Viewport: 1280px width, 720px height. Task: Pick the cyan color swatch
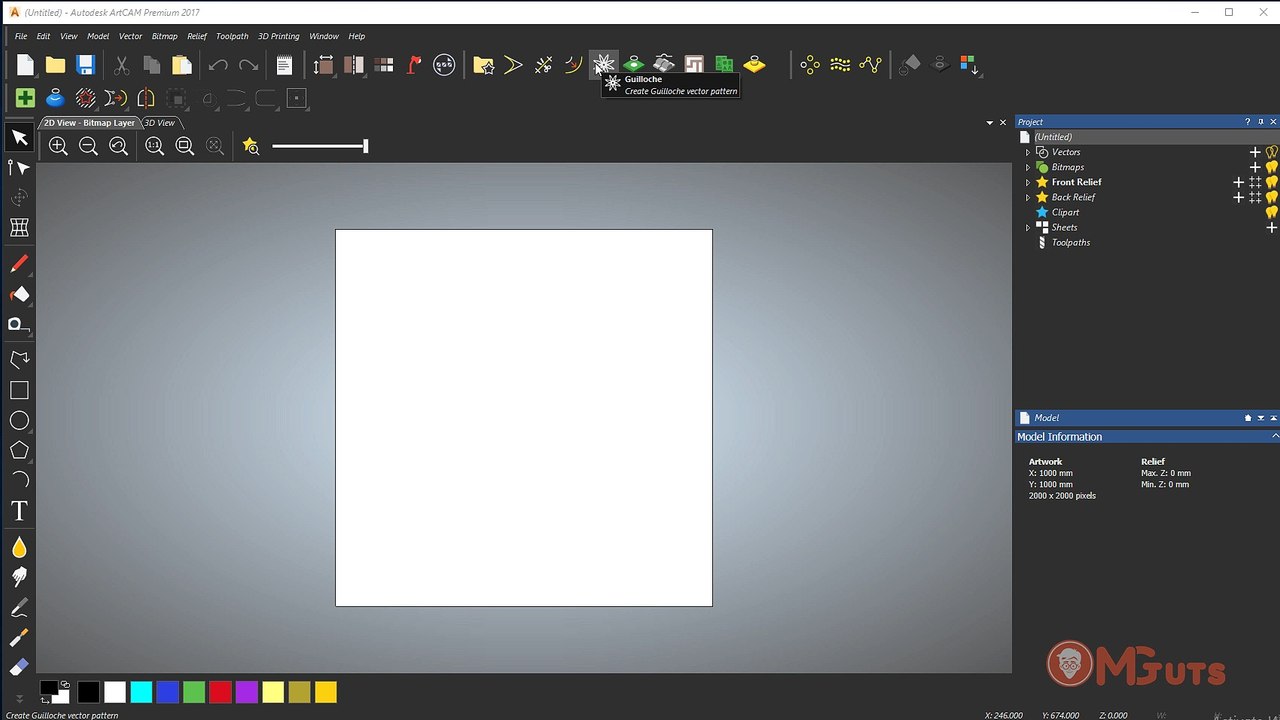point(141,692)
